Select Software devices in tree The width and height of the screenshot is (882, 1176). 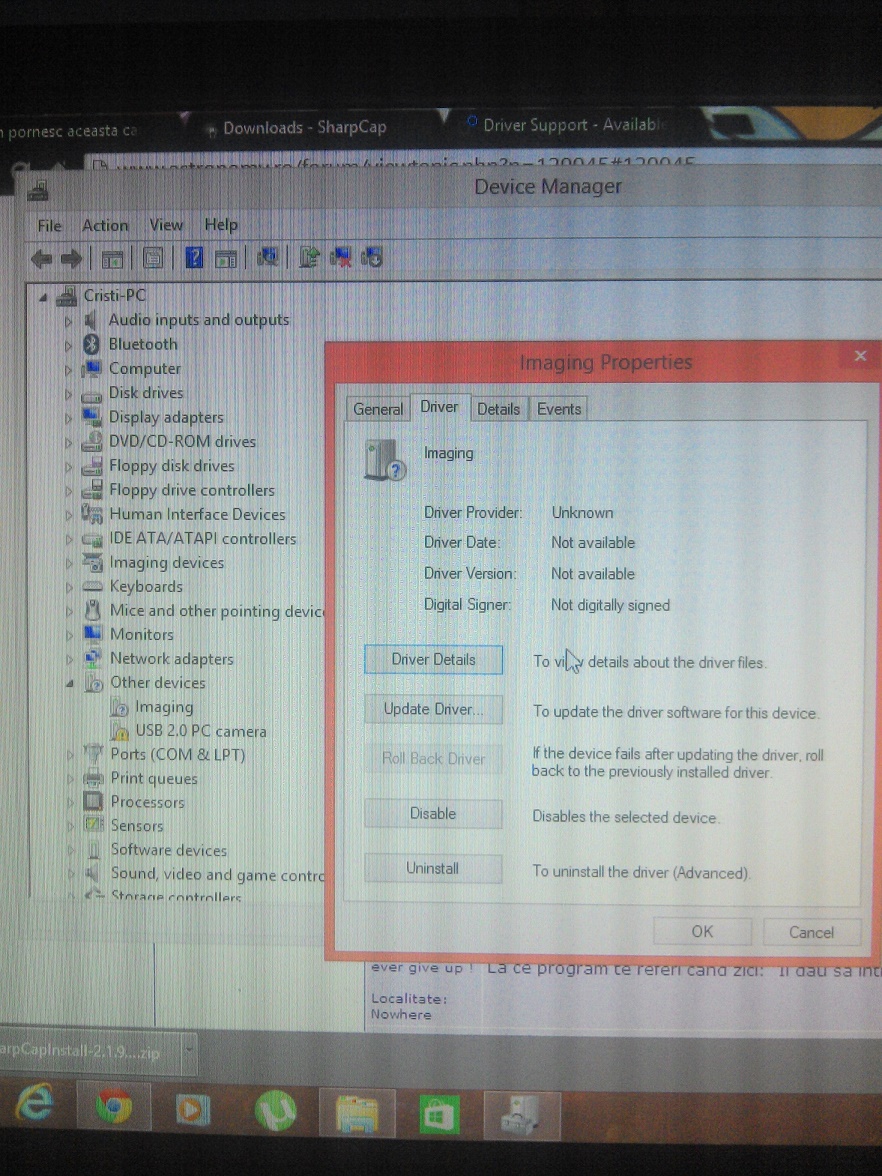169,850
